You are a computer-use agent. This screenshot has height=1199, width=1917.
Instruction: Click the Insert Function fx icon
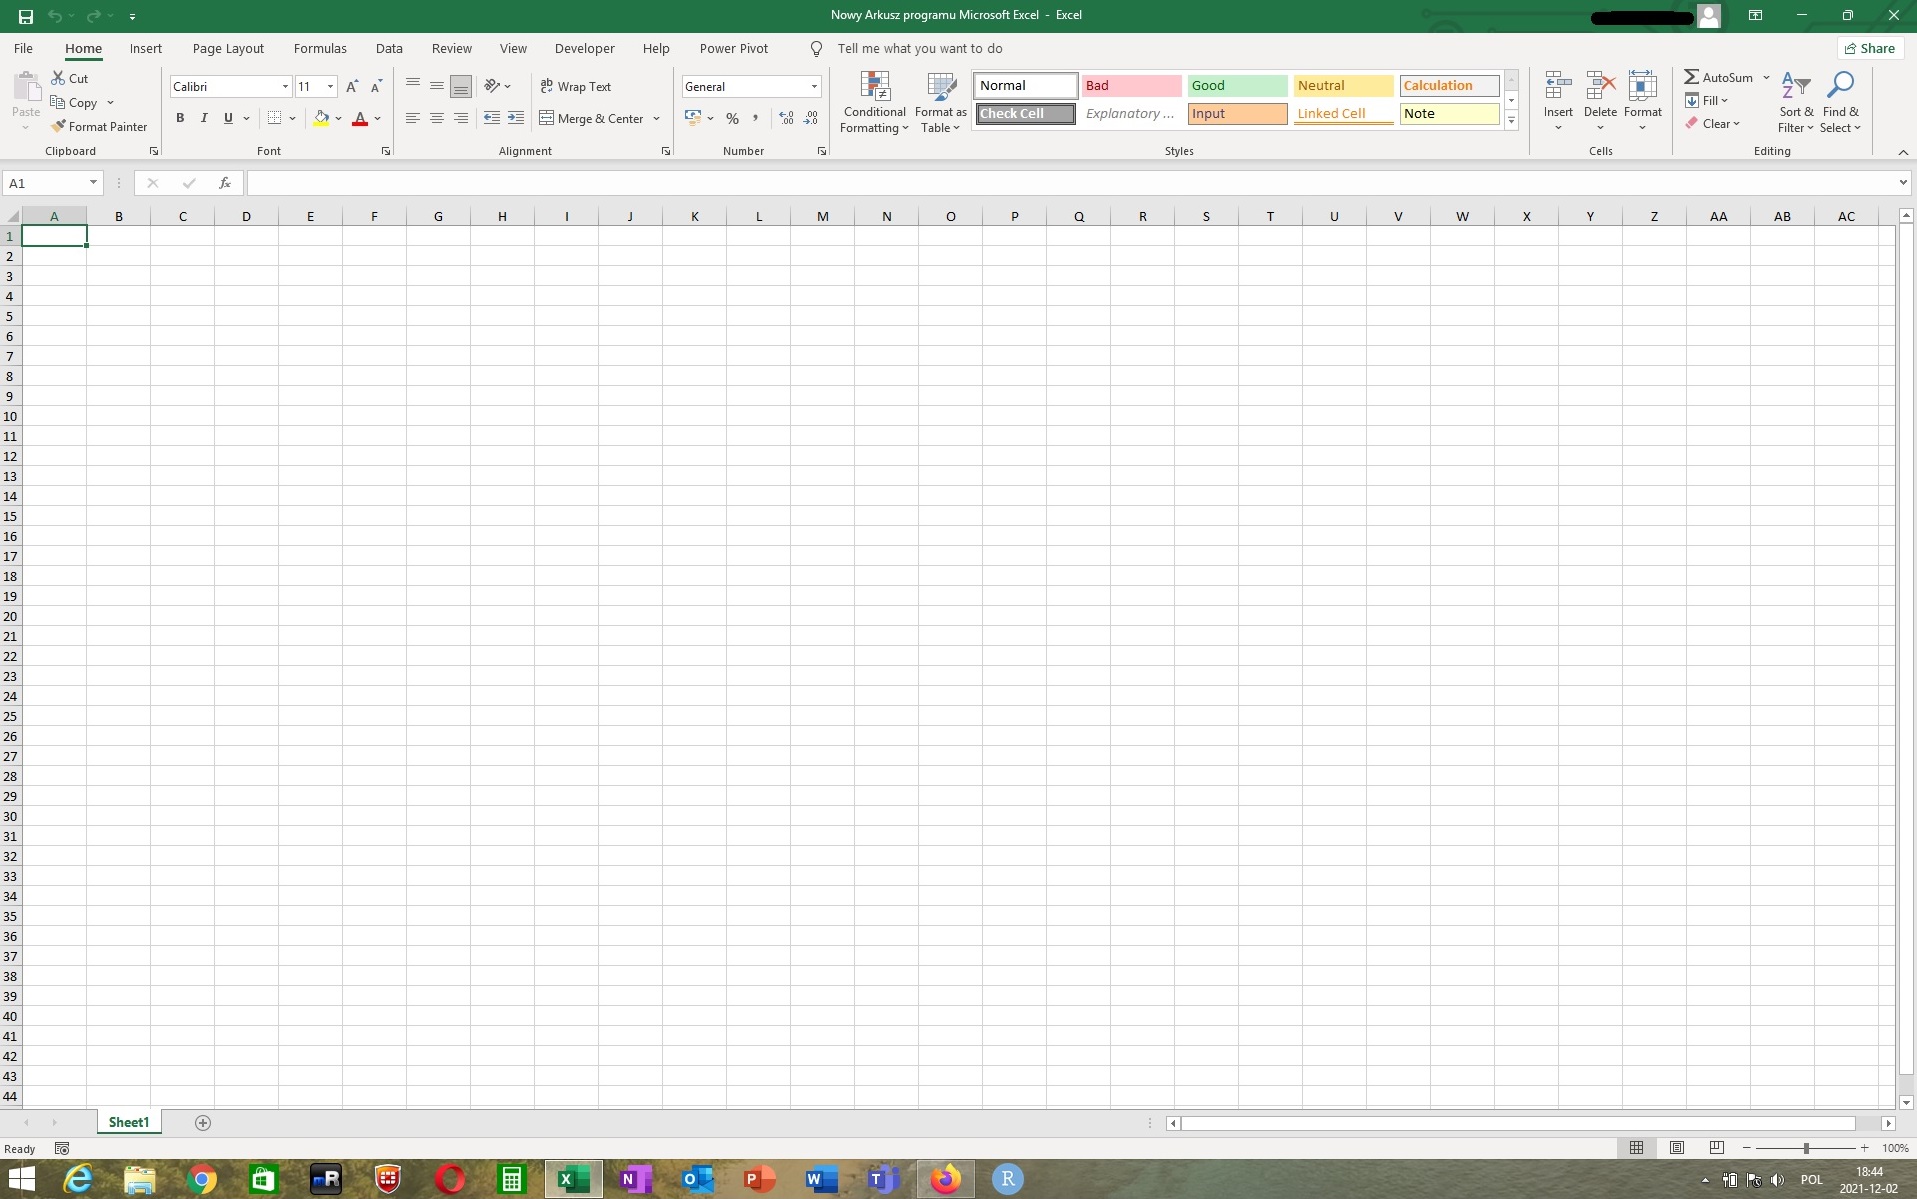click(x=225, y=183)
